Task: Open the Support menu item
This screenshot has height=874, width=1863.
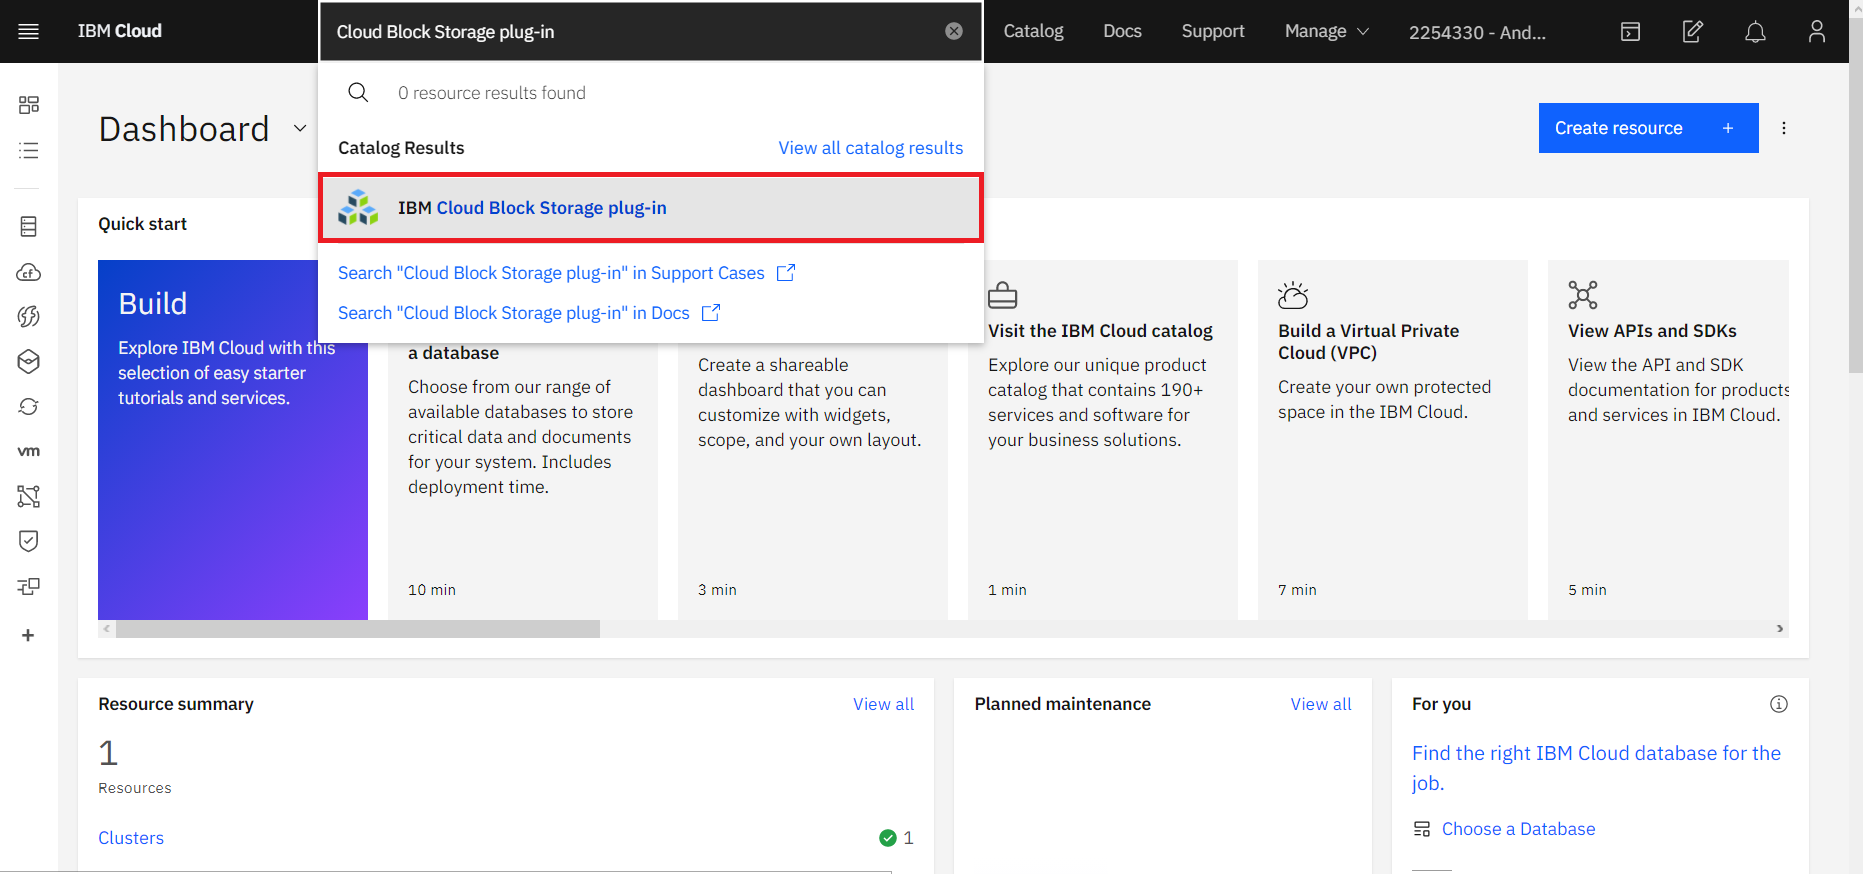Action: click(1213, 31)
